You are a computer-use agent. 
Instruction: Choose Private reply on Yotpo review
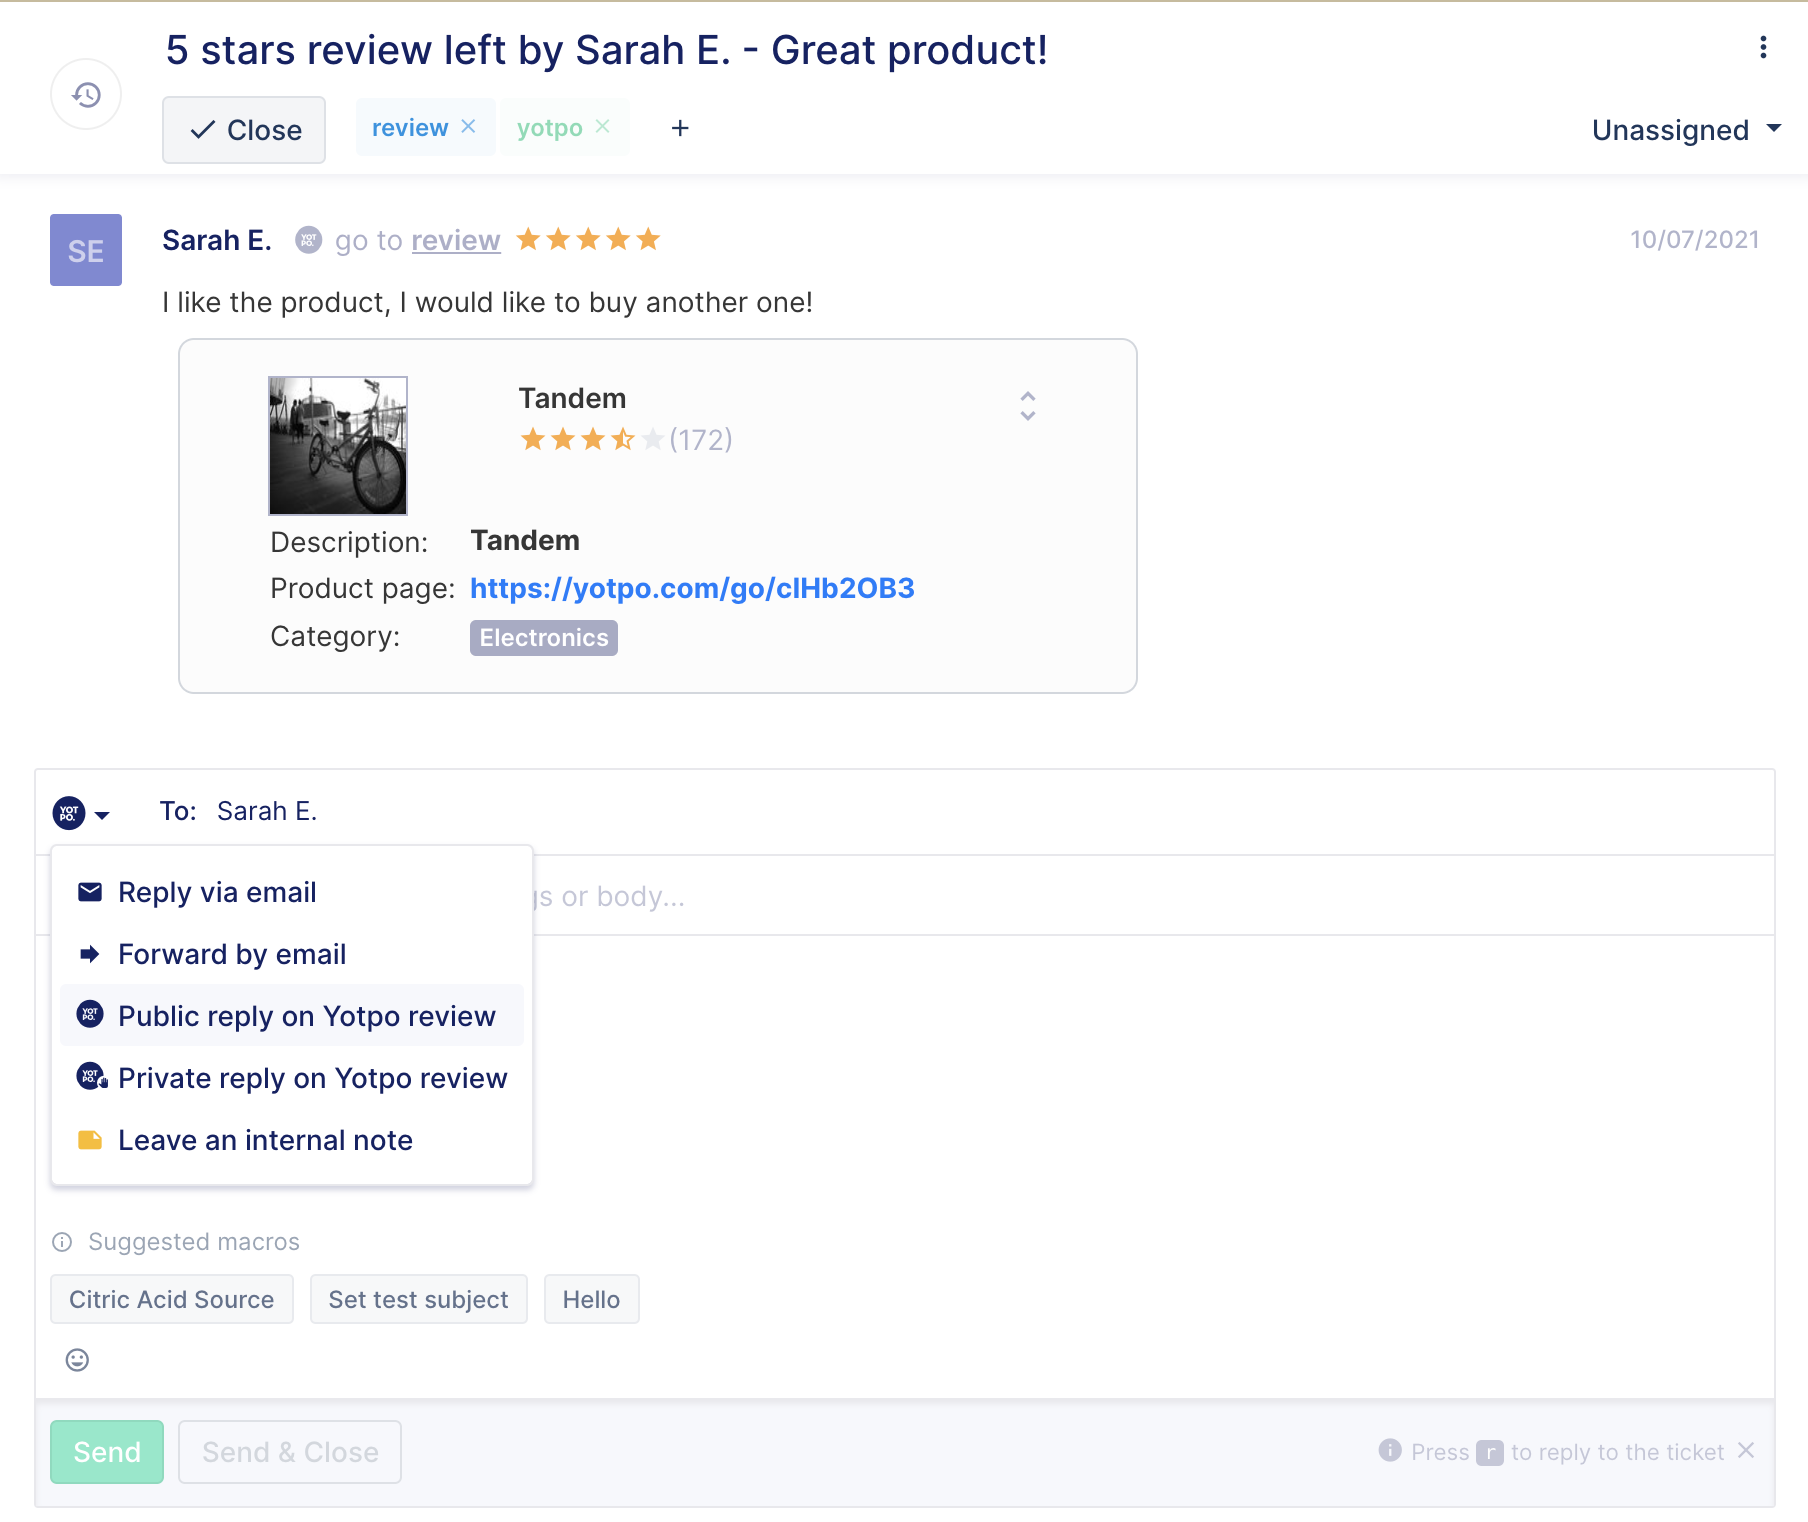pyautogui.click(x=291, y=1078)
